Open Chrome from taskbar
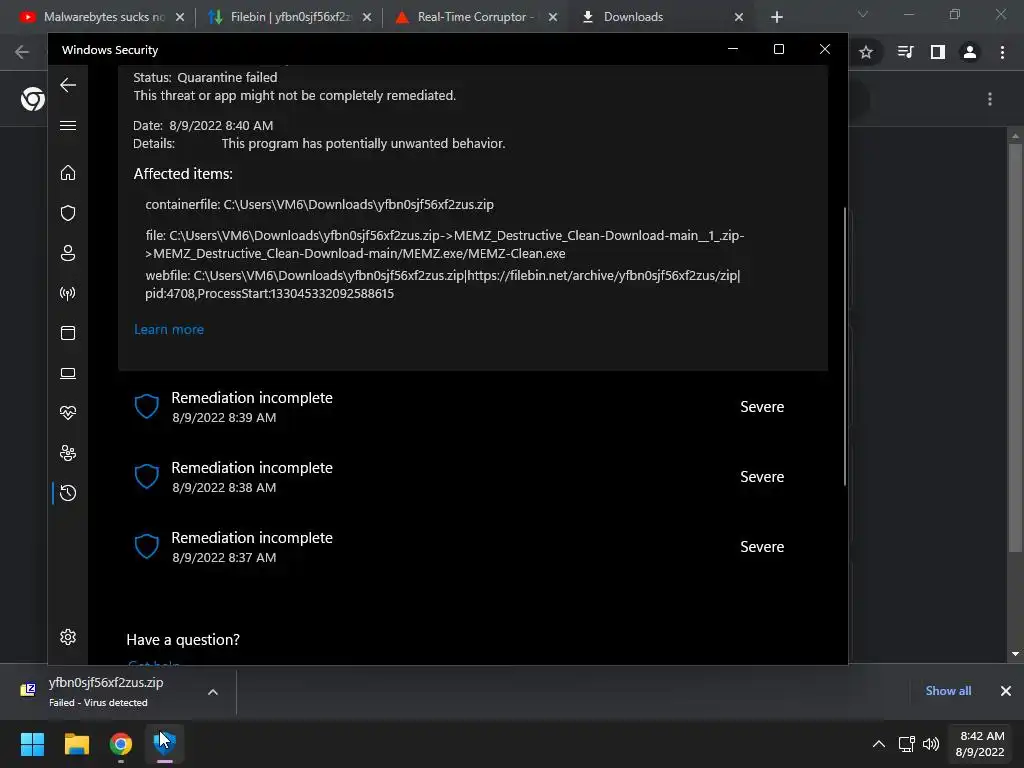Image resolution: width=1024 pixels, height=768 pixels. pos(121,744)
